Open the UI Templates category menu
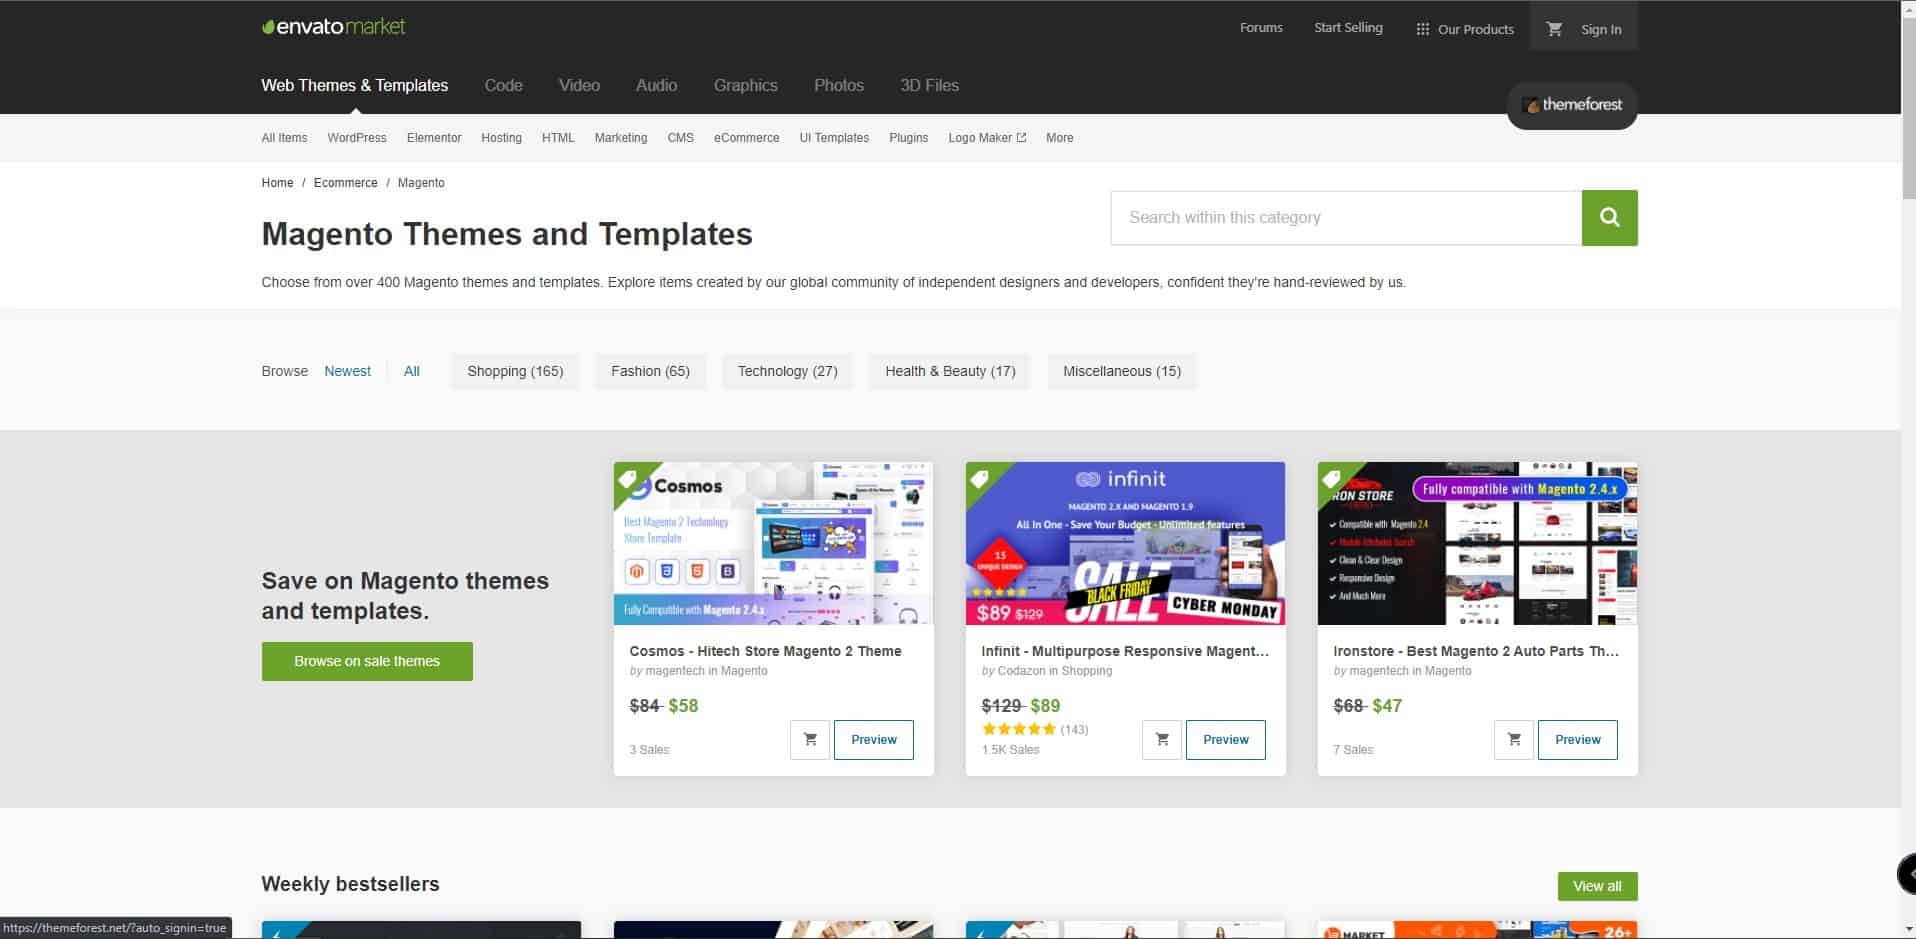 pyautogui.click(x=834, y=138)
